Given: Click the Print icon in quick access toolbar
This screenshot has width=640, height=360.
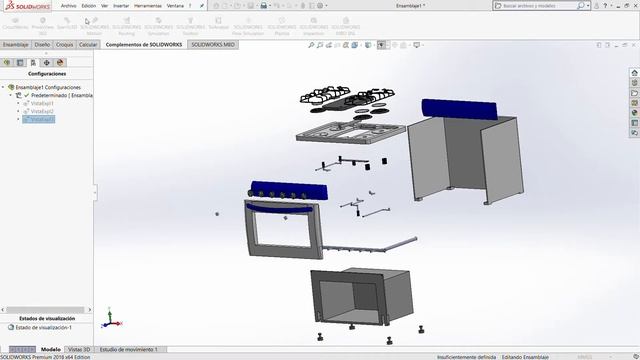Looking at the screenshot, I should (264, 6).
